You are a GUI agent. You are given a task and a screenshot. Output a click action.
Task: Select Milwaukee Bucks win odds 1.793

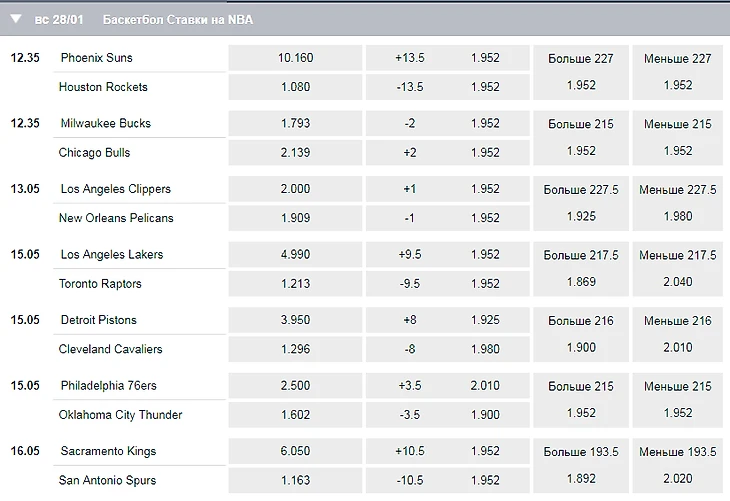point(295,123)
